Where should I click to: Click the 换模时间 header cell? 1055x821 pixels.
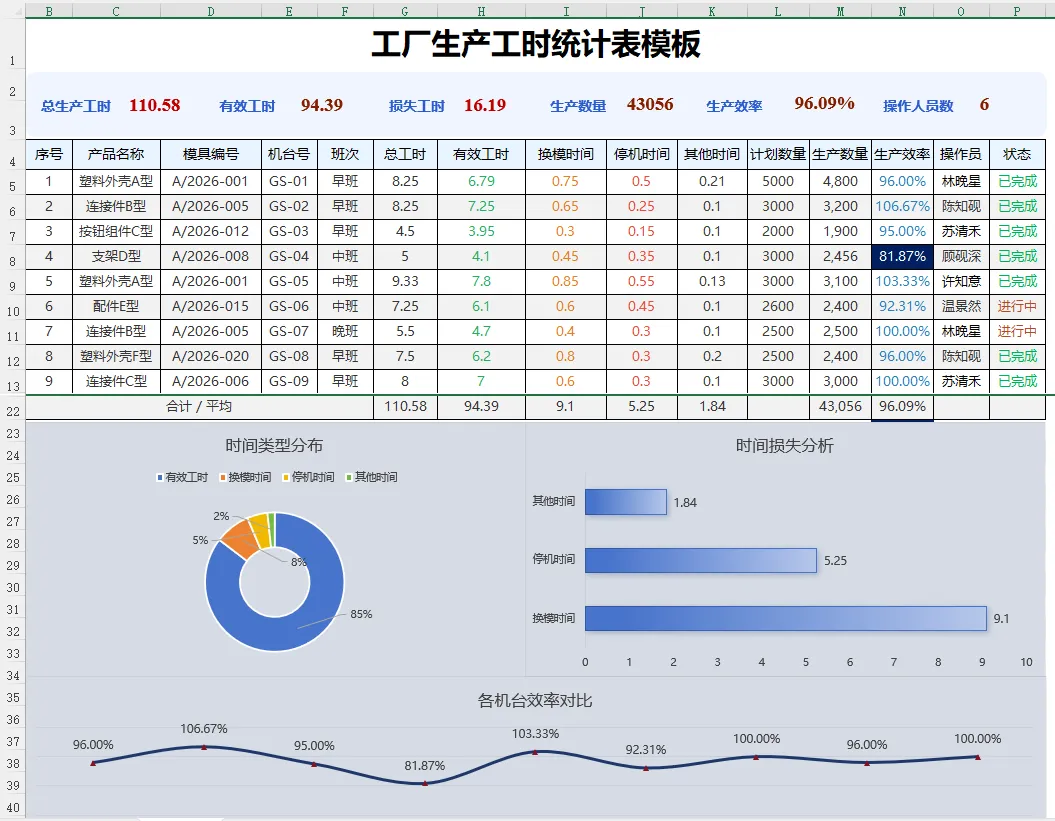[x=566, y=154]
